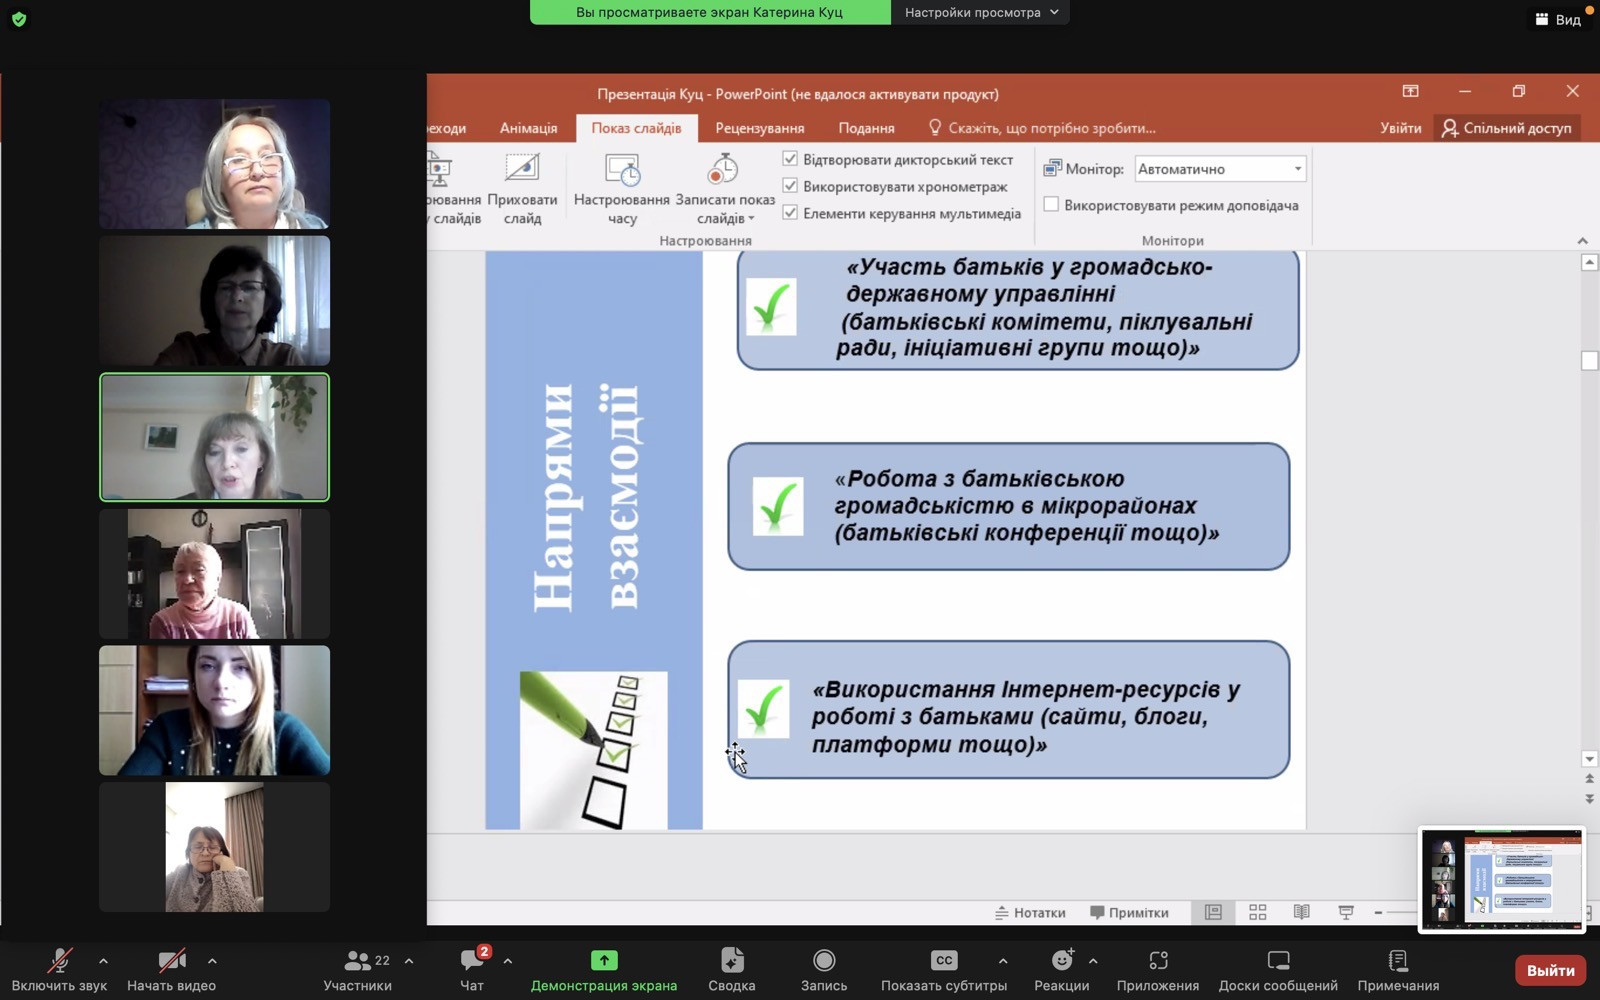Click the Скажіть, що потрібно зробити box
The width and height of the screenshot is (1600, 1000).
tap(1043, 128)
